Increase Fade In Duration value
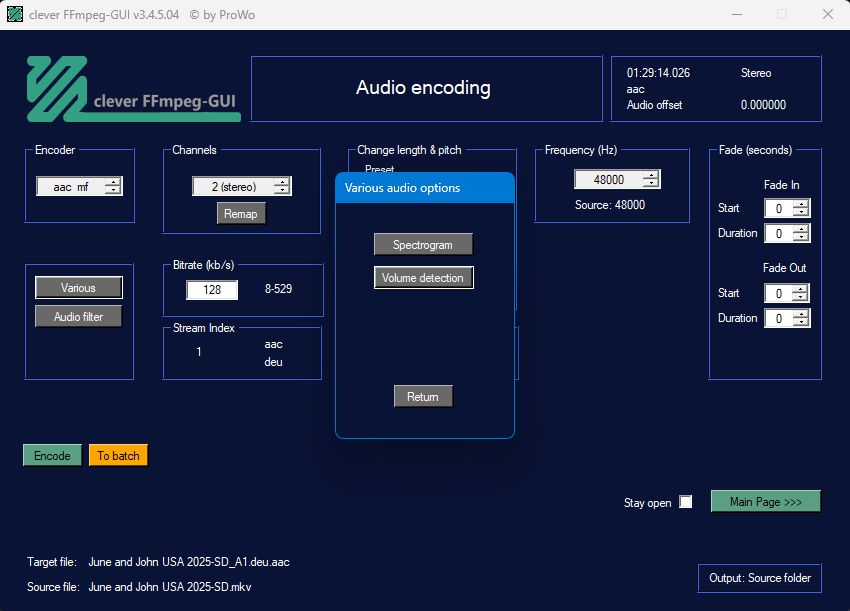 (x=801, y=229)
